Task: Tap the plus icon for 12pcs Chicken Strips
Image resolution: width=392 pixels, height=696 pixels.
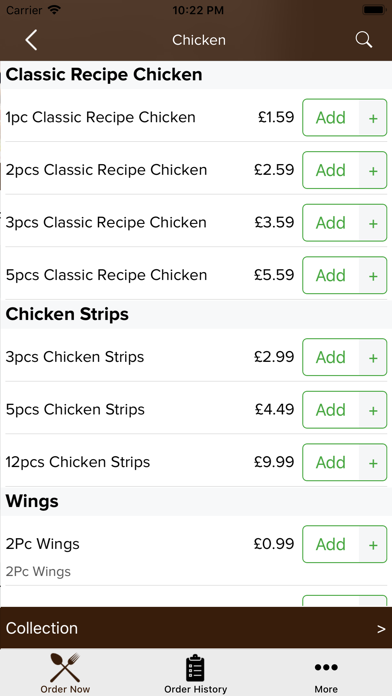Action: coord(373,462)
